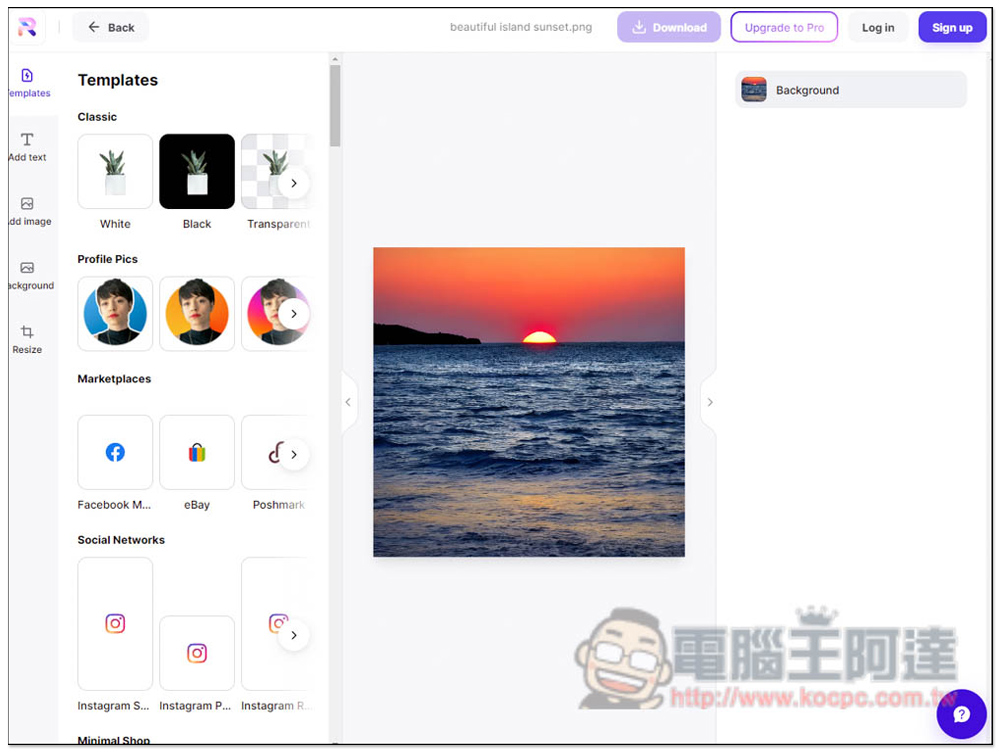The width and height of the screenshot is (1000, 753).
Task: Select the eBay marketplace template
Action: (x=197, y=453)
